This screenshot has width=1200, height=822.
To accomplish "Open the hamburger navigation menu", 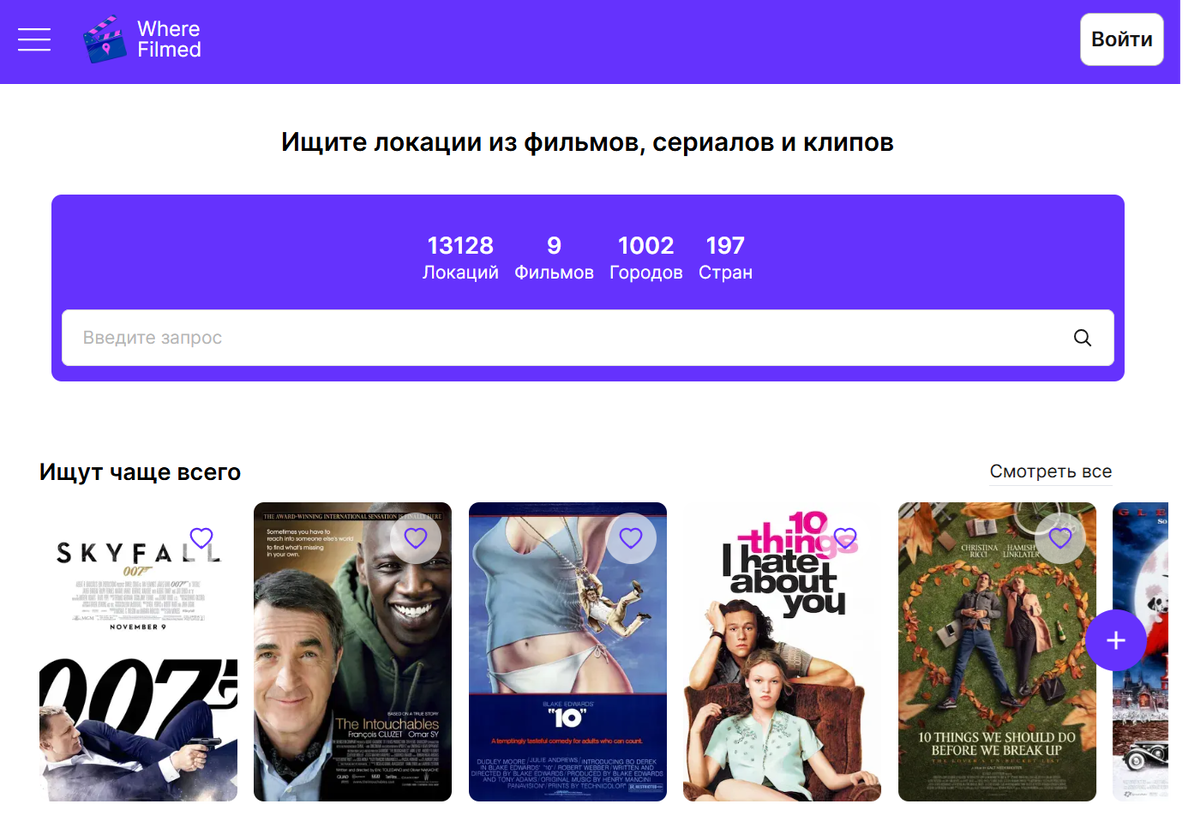I will coord(34,39).
